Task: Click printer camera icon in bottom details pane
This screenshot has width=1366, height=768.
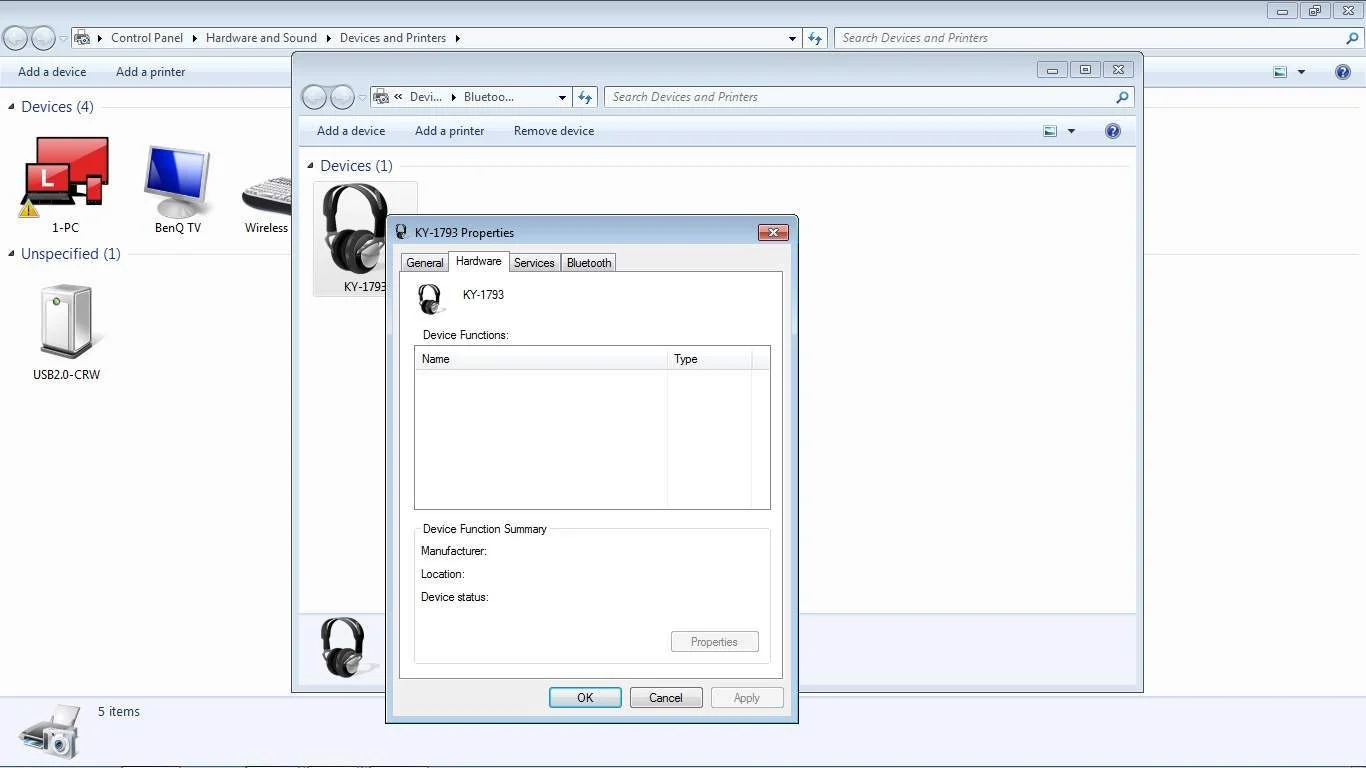Action: [49, 731]
